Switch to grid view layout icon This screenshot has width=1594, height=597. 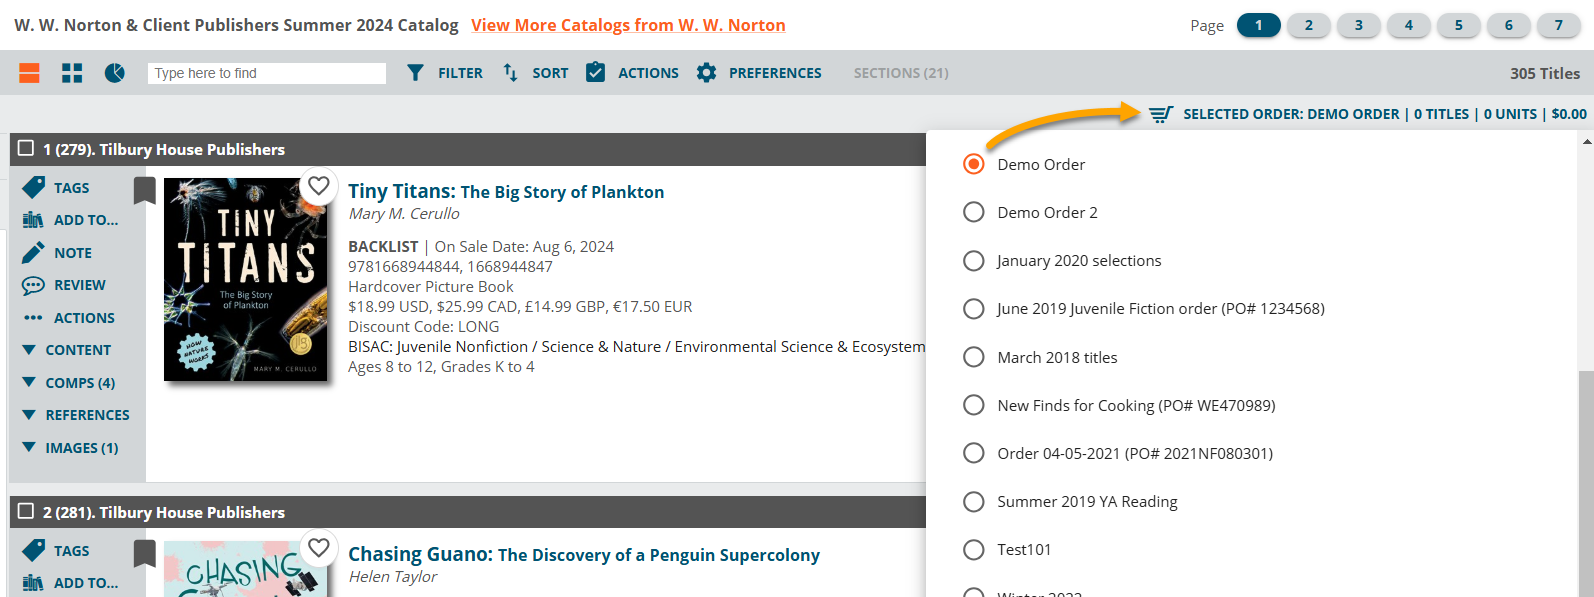(72, 73)
